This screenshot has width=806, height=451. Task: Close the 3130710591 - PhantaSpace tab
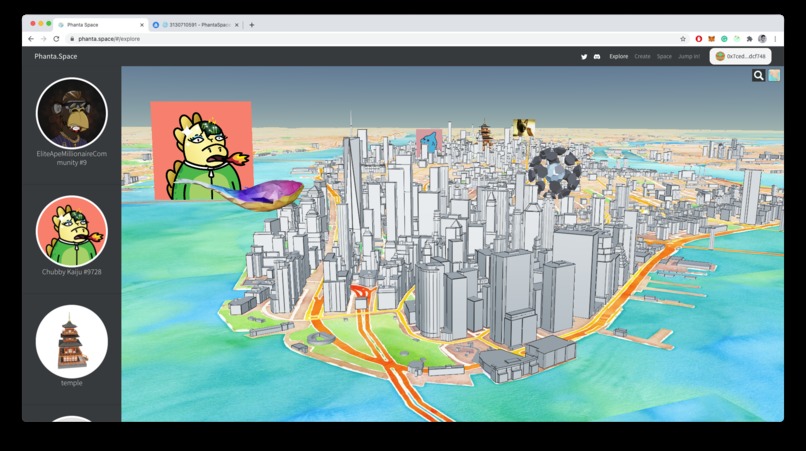coord(236,25)
